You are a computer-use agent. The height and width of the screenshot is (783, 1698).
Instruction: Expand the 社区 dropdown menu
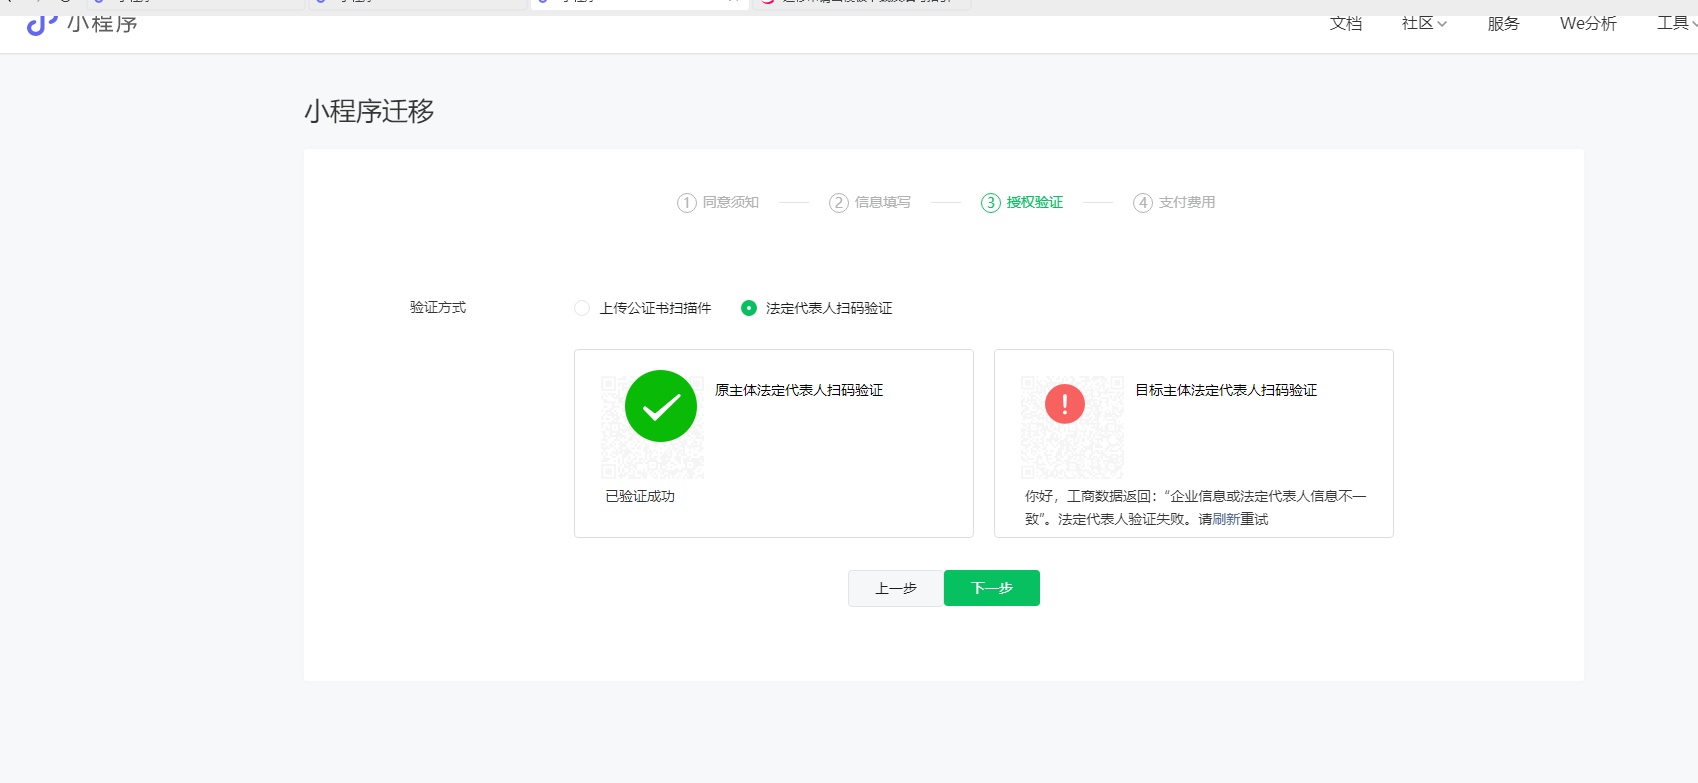click(x=1424, y=24)
